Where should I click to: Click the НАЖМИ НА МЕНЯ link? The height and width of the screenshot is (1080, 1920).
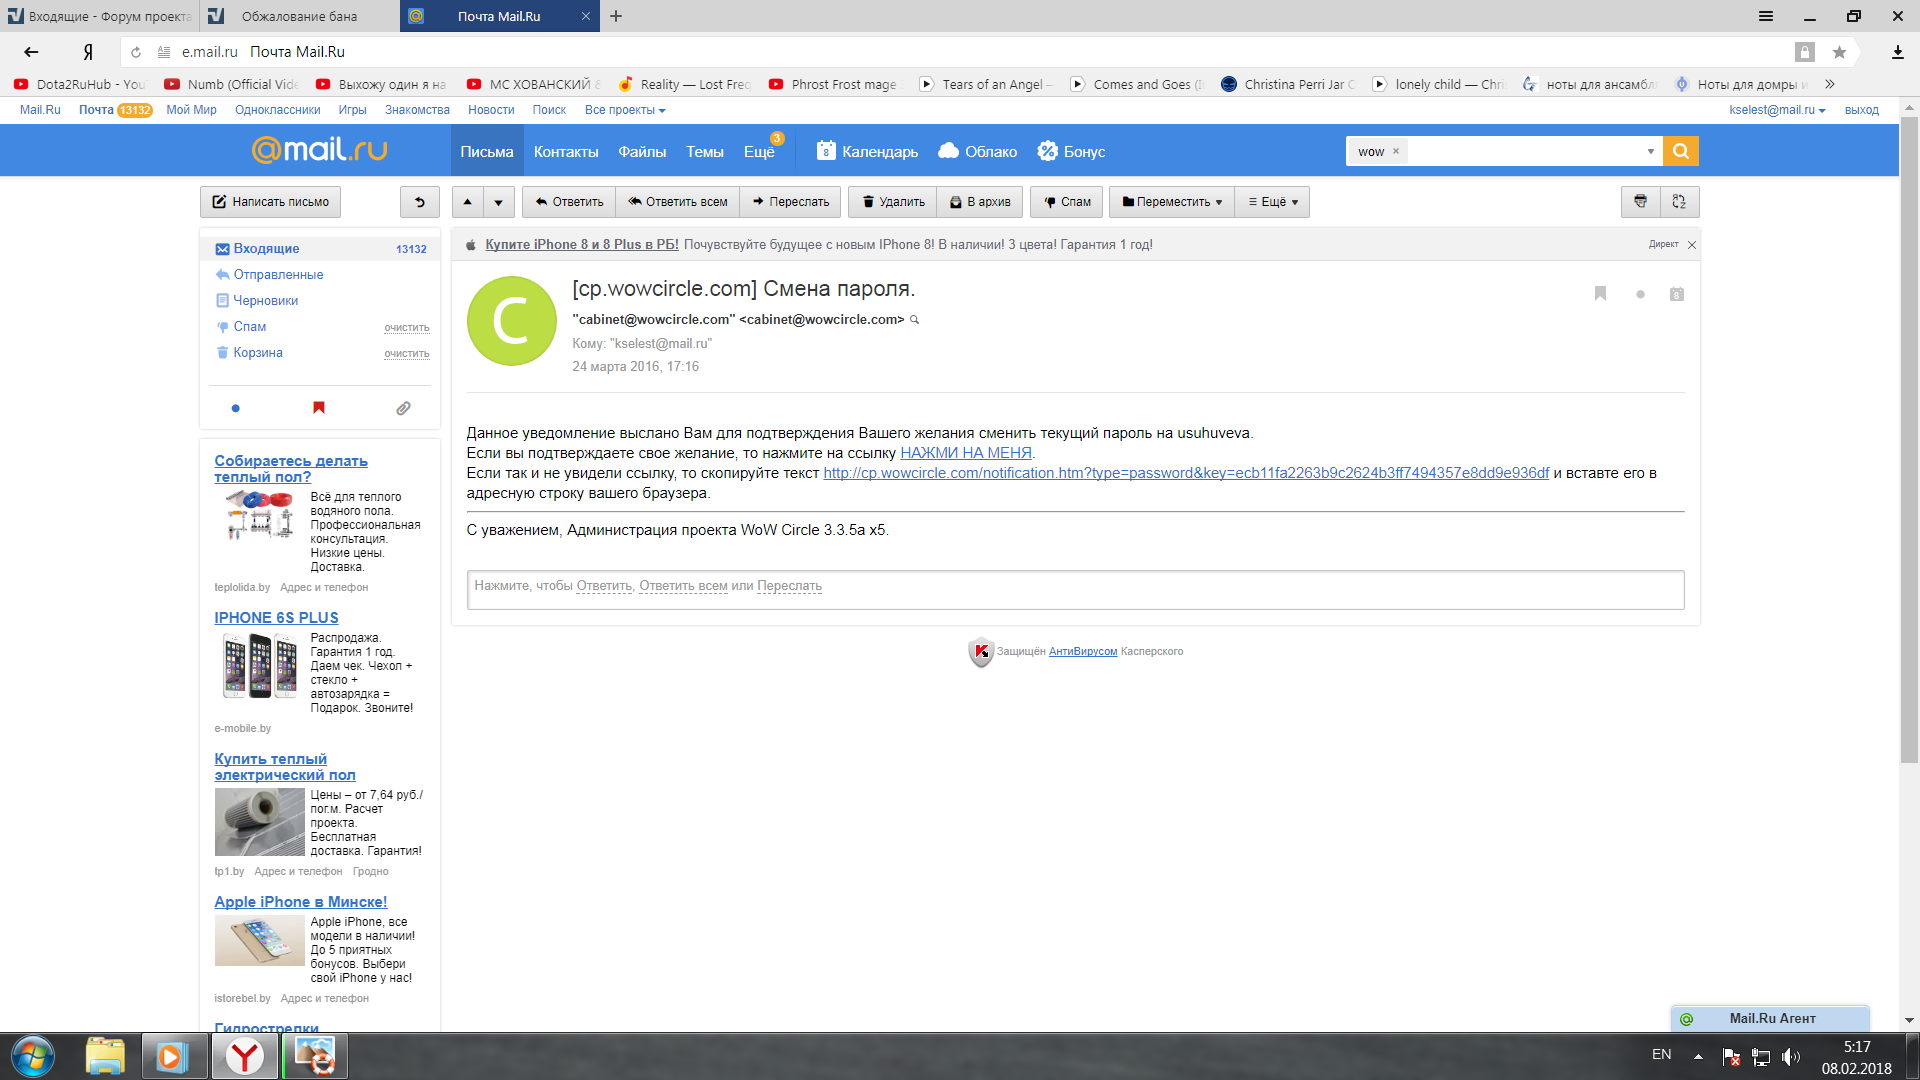965,453
